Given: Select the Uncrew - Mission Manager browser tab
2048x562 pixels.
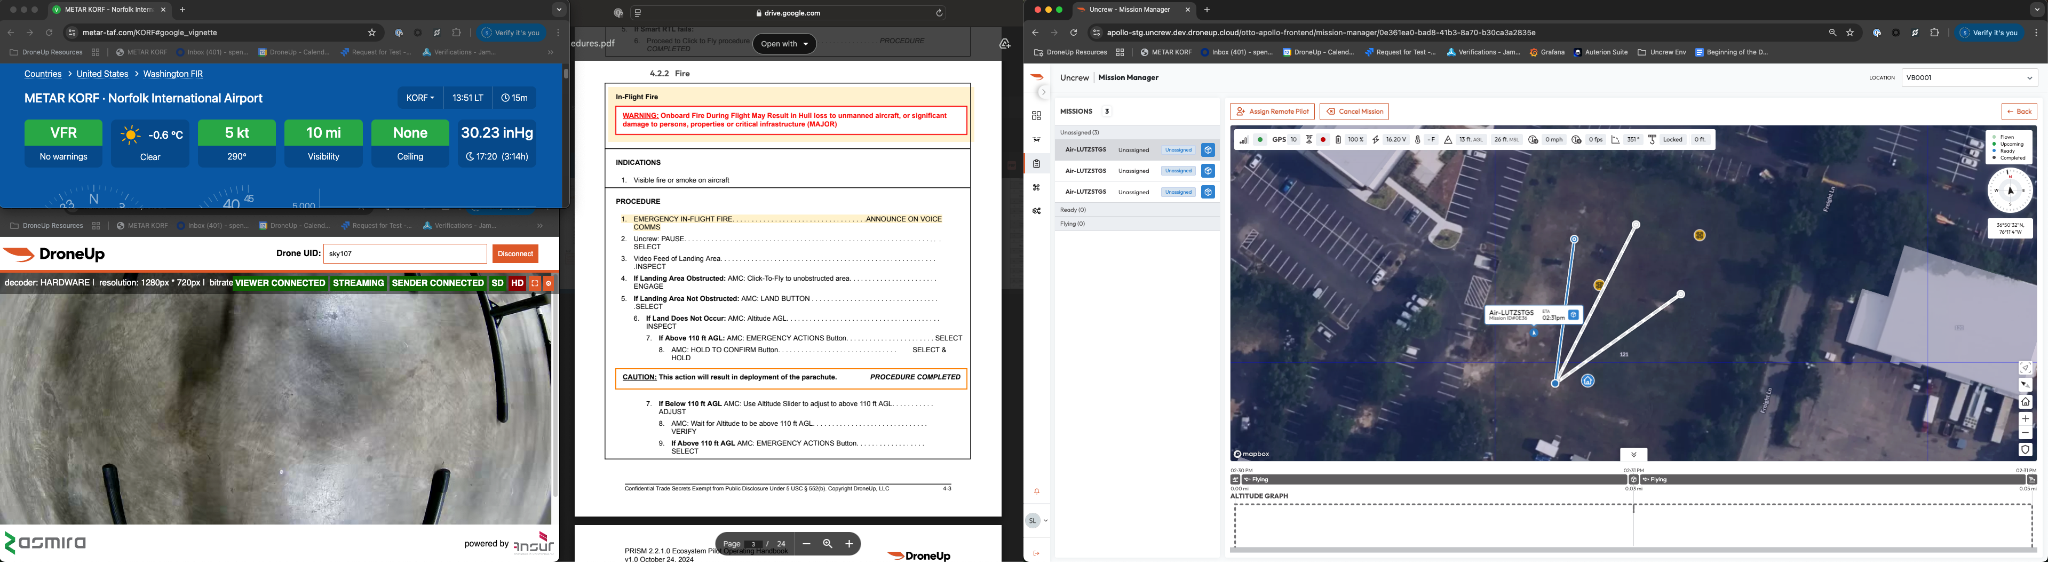Looking at the screenshot, I should point(1134,9).
